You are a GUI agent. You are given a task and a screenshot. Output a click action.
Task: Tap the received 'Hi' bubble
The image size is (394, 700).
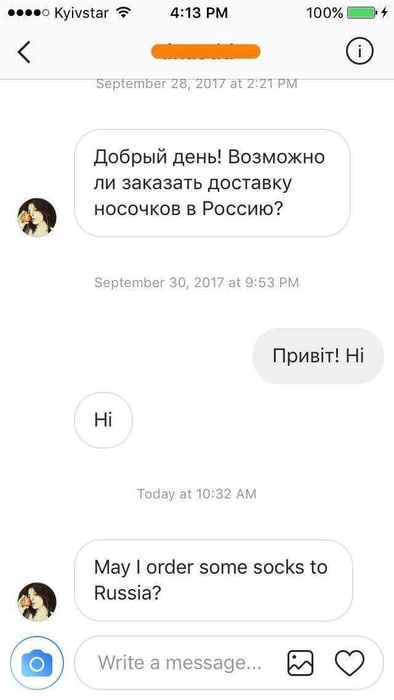pos(103,420)
